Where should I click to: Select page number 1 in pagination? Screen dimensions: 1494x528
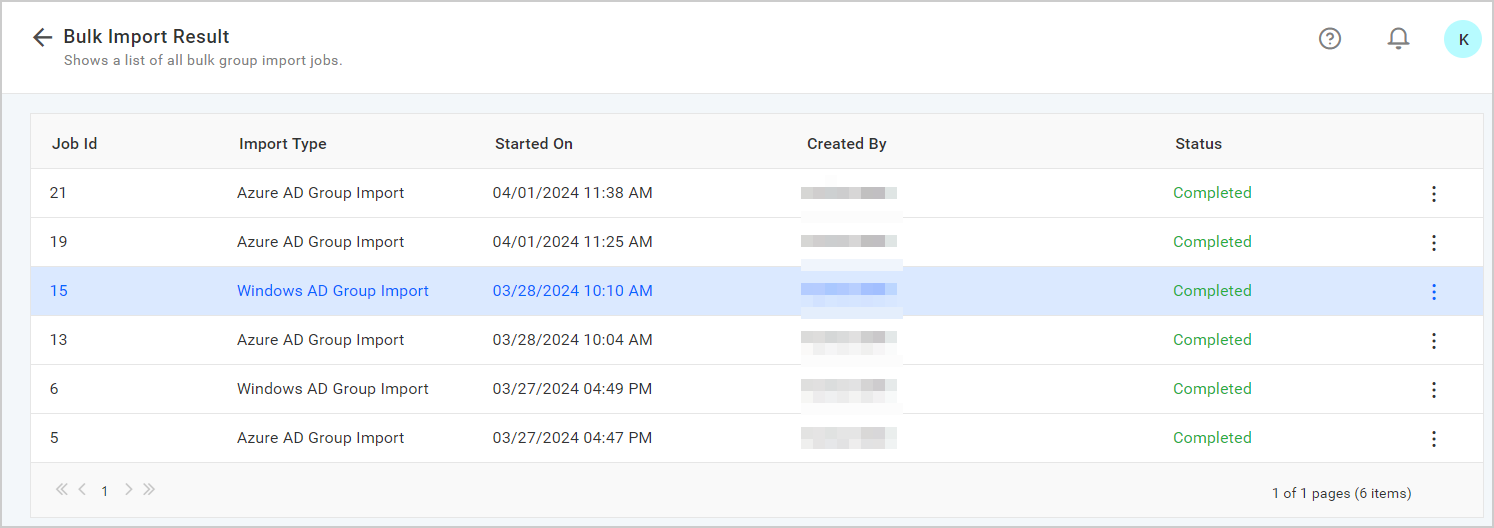click(x=105, y=491)
